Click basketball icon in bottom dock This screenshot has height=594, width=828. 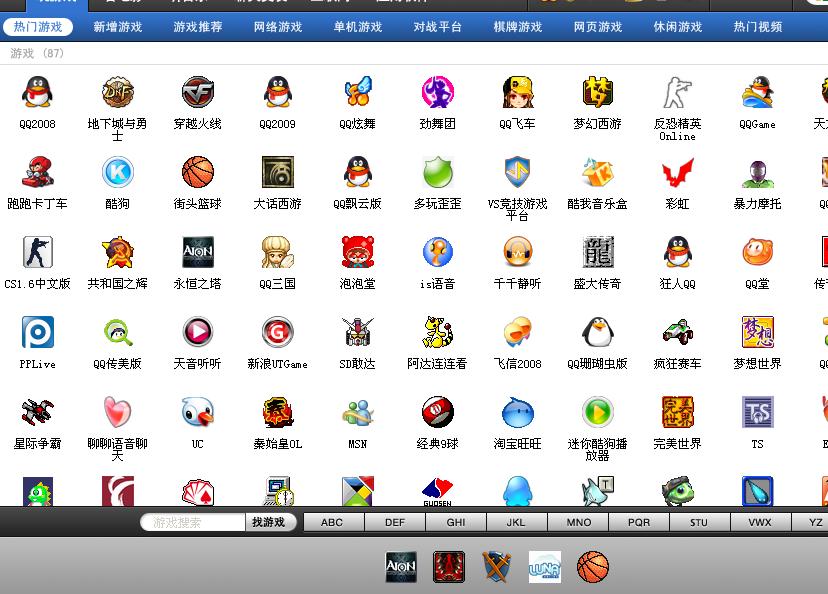click(x=593, y=567)
